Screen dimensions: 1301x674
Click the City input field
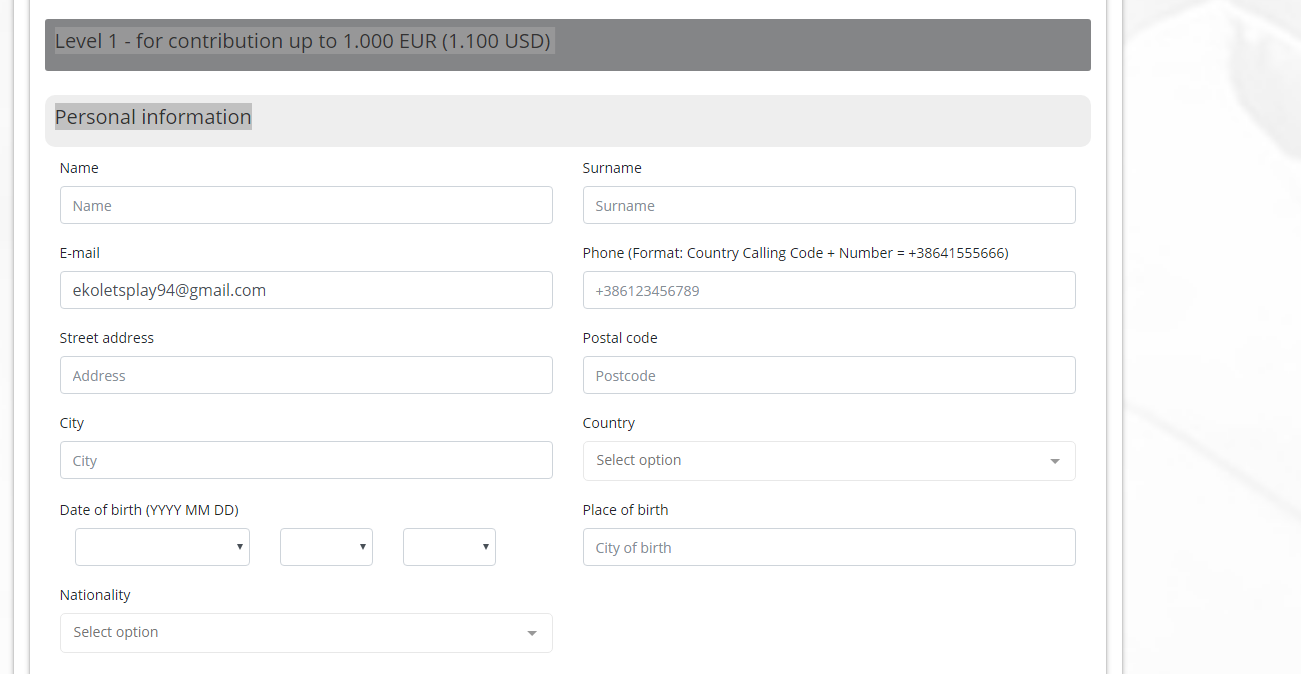point(306,460)
